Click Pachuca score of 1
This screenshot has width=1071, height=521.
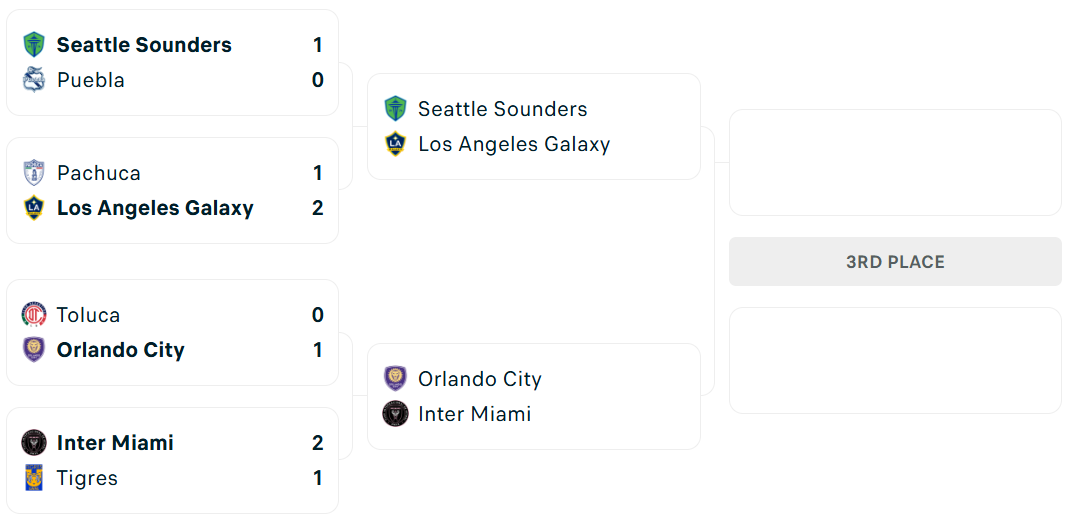[318, 173]
